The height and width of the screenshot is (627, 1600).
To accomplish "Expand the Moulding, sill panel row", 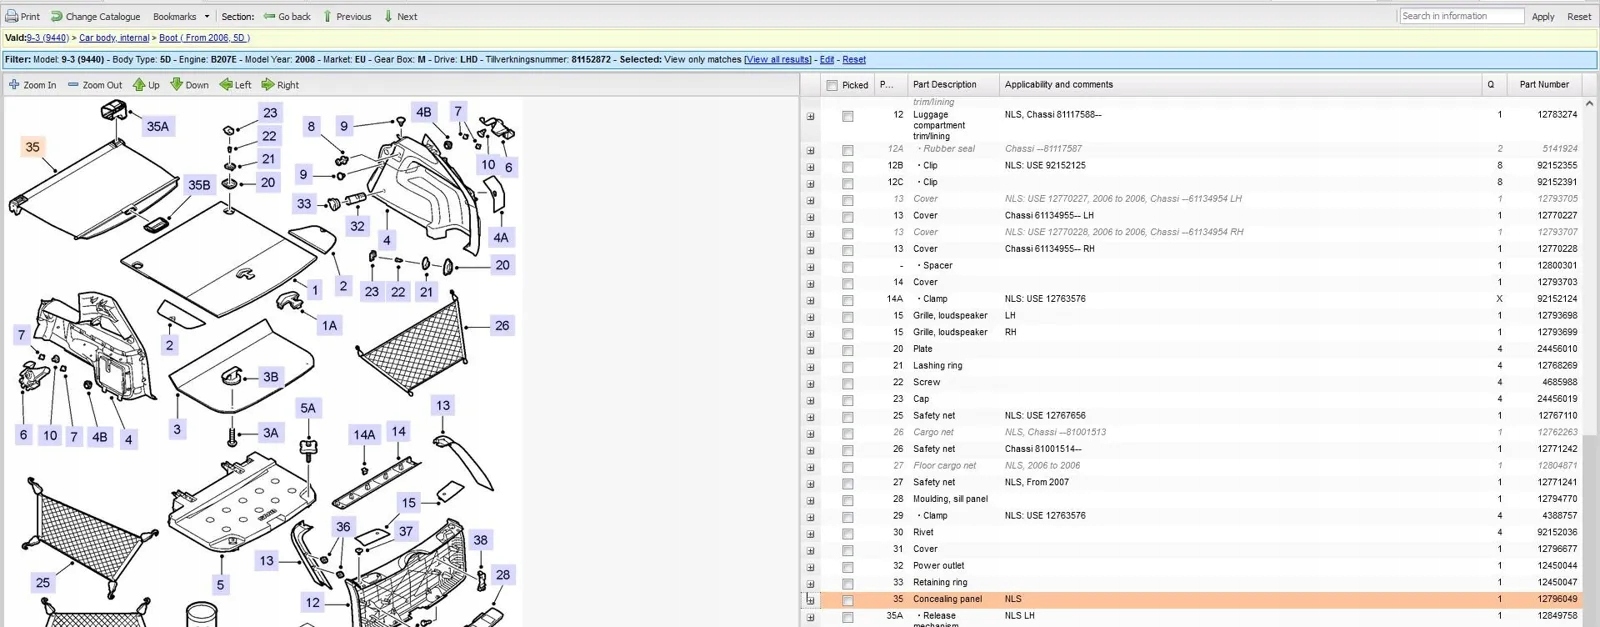I will 810,500.
